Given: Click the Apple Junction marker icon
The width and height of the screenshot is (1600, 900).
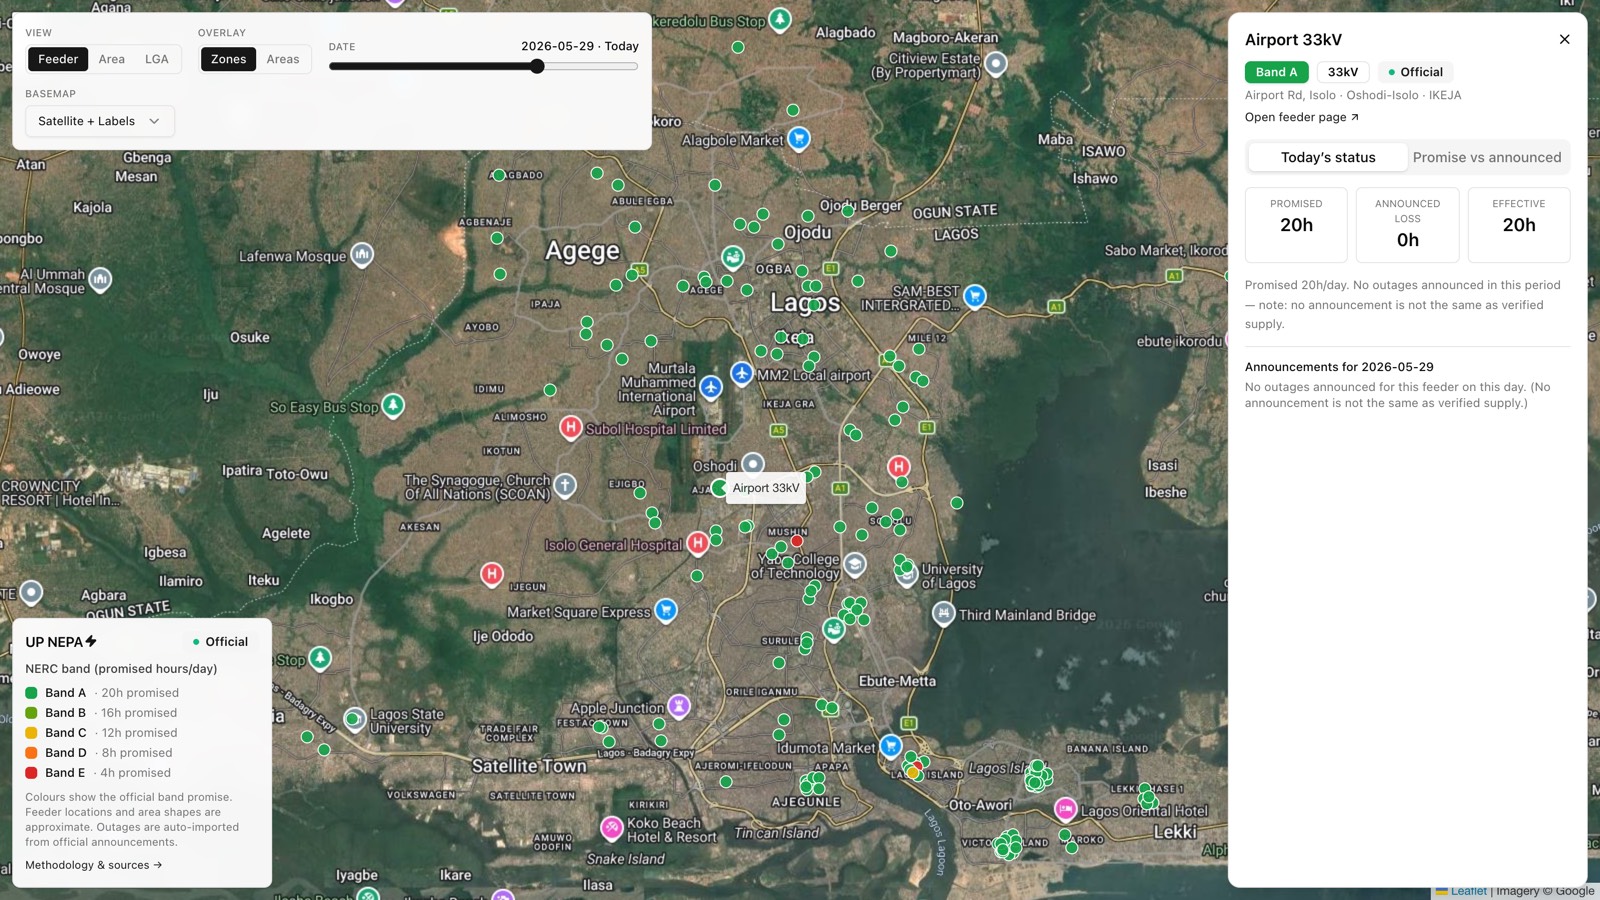Looking at the screenshot, I should click(x=679, y=706).
